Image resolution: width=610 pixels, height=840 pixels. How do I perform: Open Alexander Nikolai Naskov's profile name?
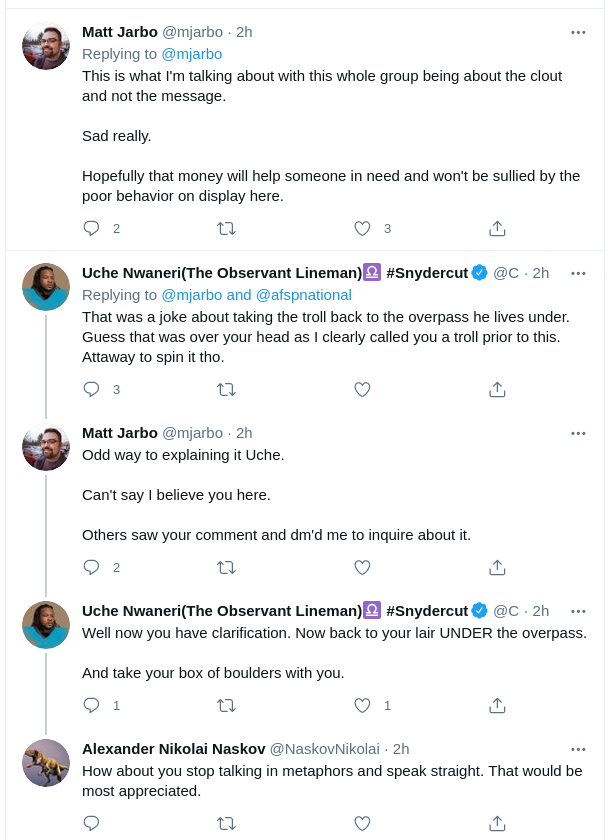[x=174, y=749]
